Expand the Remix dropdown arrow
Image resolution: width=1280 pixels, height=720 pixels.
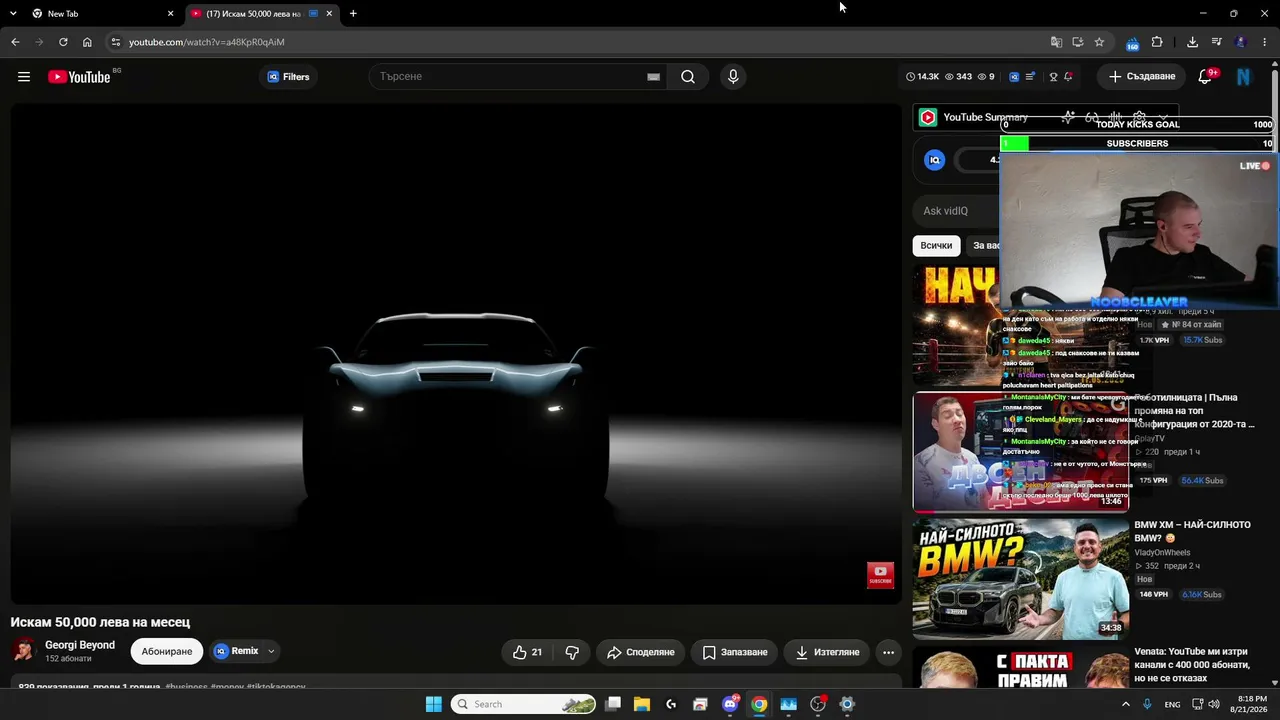click(271, 651)
